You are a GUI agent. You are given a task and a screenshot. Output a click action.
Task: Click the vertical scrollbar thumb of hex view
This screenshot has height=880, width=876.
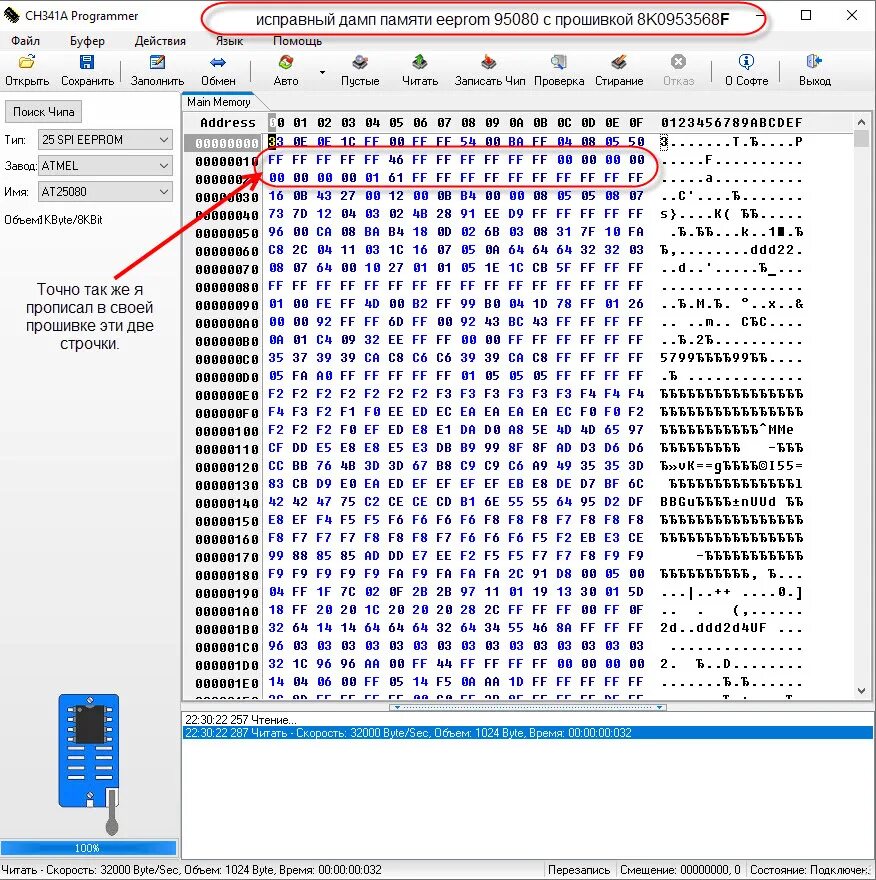click(x=861, y=138)
